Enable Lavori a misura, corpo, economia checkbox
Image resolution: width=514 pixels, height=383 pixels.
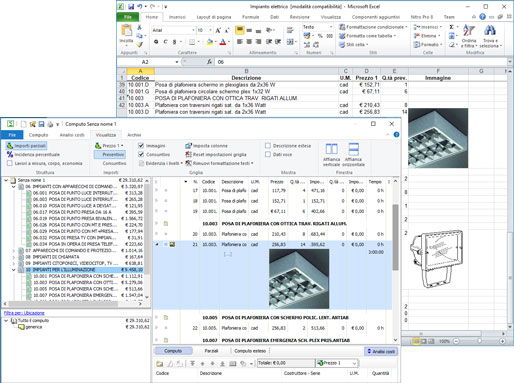tap(10, 163)
